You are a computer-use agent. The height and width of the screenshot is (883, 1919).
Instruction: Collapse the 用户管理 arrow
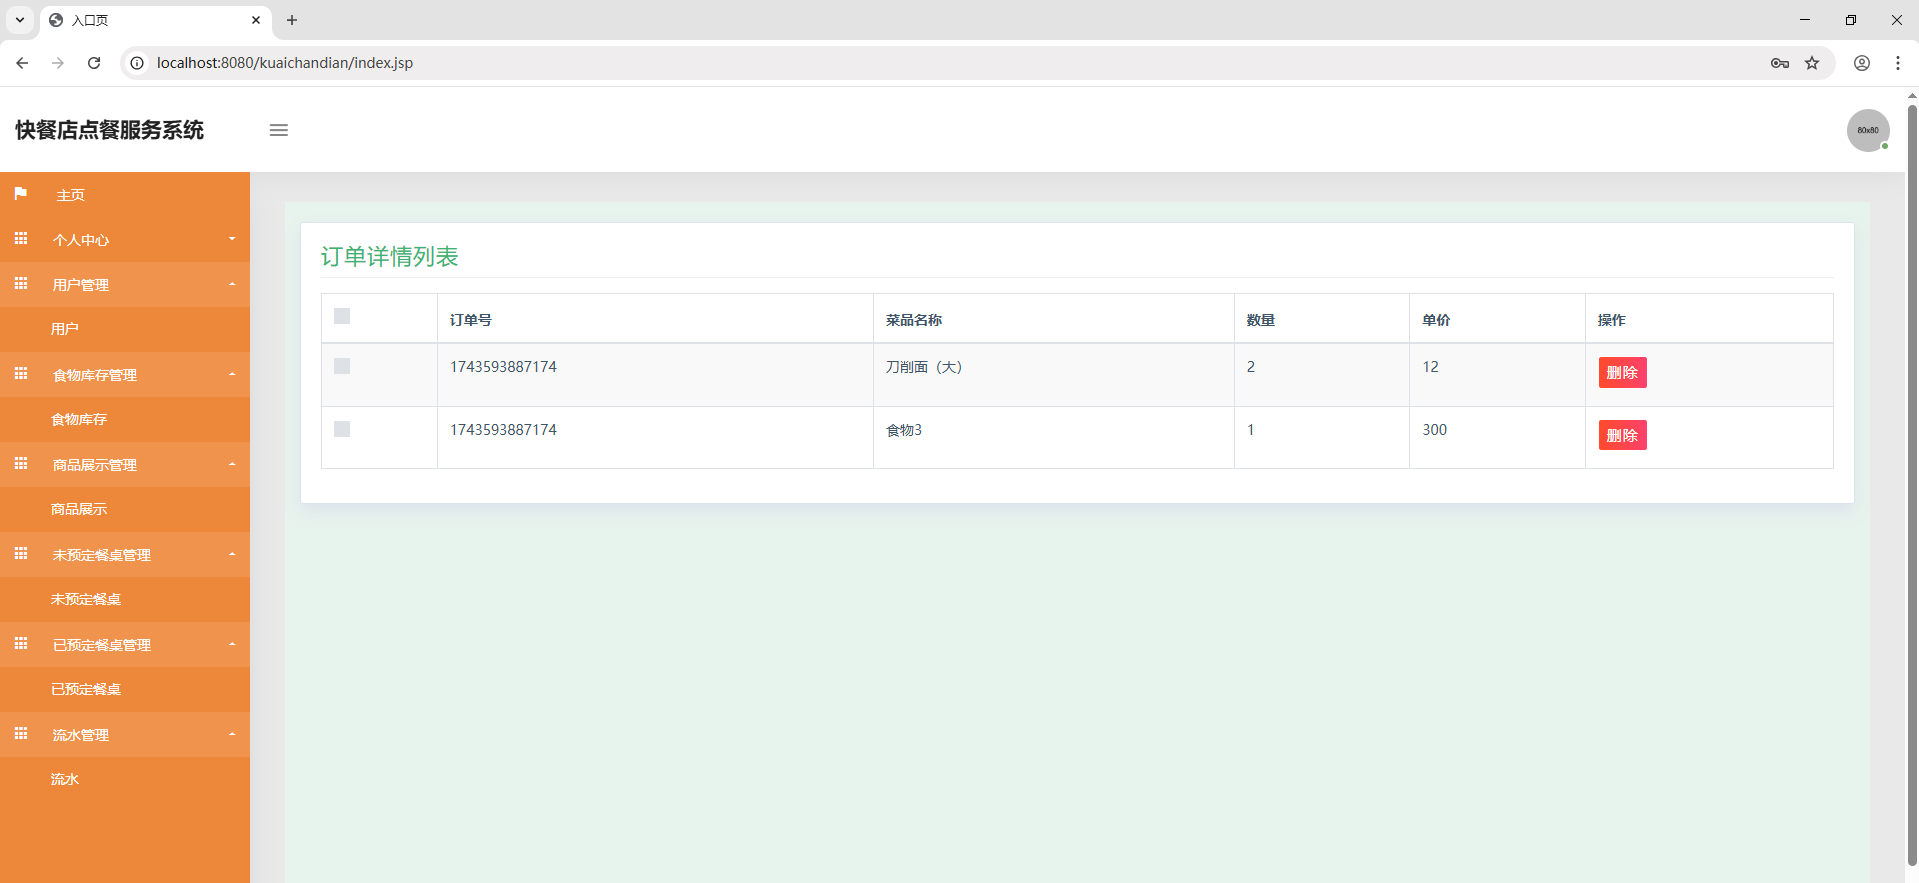coord(232,284)
